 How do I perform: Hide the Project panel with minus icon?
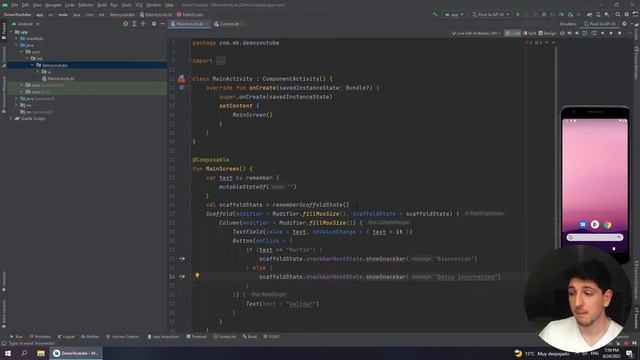tap(162, 24)
